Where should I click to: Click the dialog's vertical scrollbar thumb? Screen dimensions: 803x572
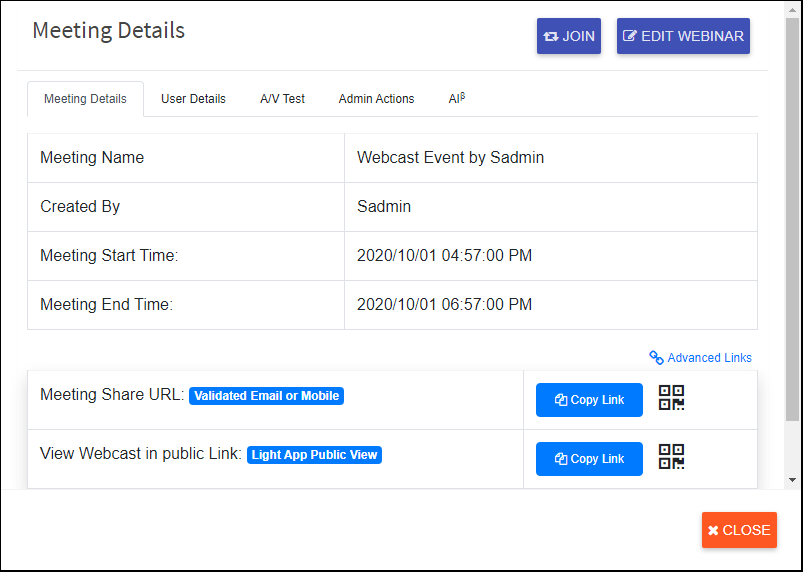click(792, 219)
